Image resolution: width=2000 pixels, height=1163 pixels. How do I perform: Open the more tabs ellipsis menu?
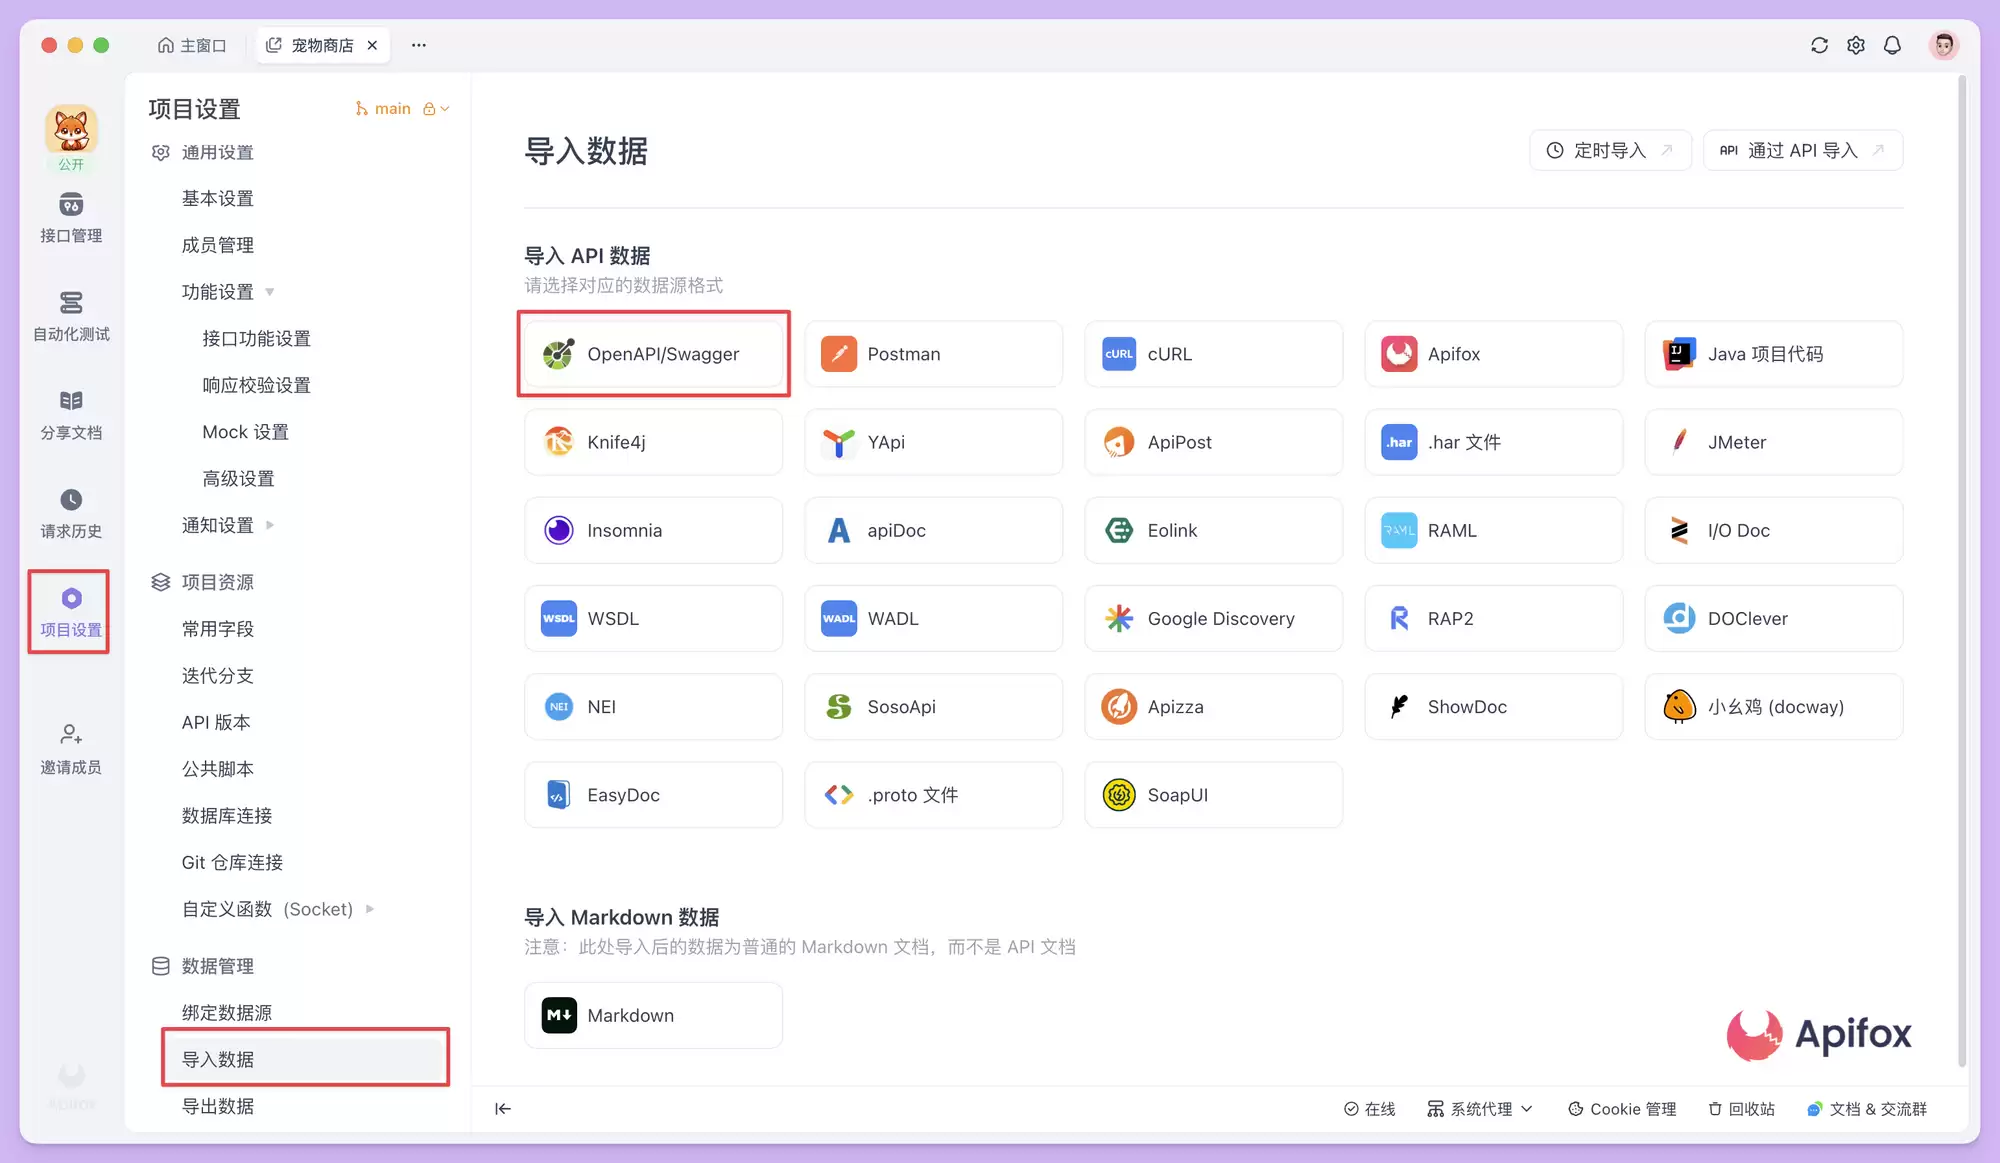[x=419, y=45]
